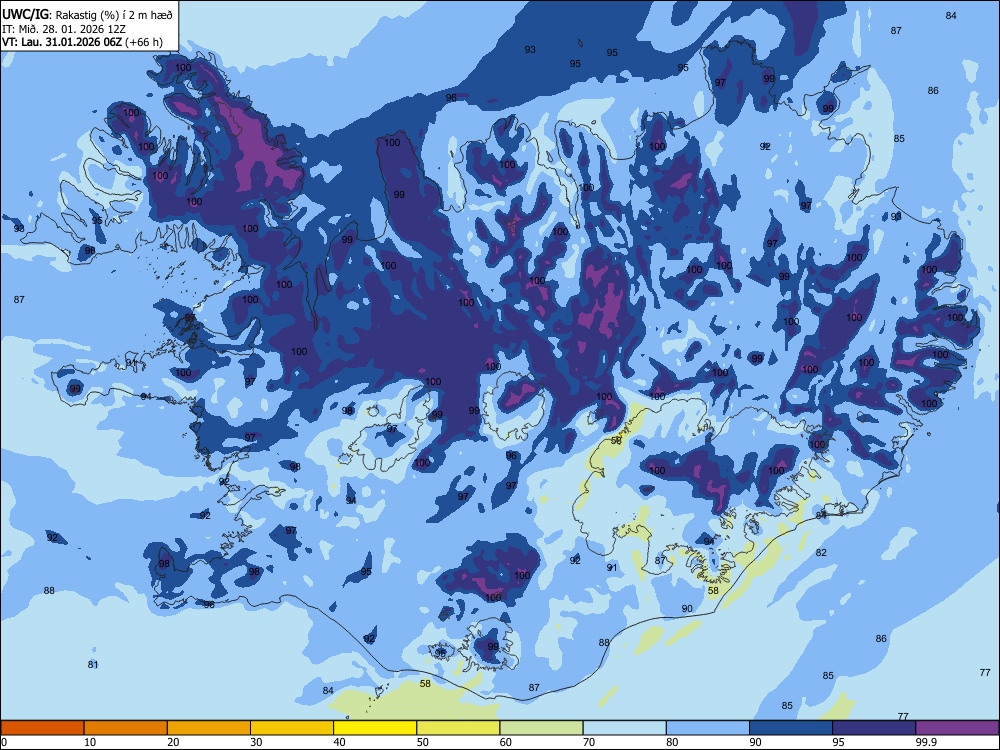Click the legend tick label '70'
Viewport: 1000px width, 750px height.
pos(589,742)
